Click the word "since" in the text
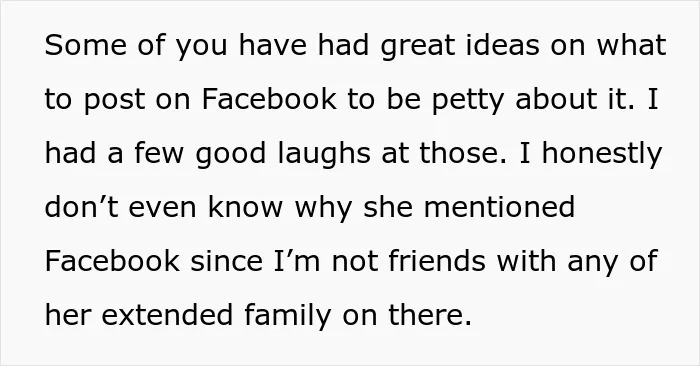 226,260
